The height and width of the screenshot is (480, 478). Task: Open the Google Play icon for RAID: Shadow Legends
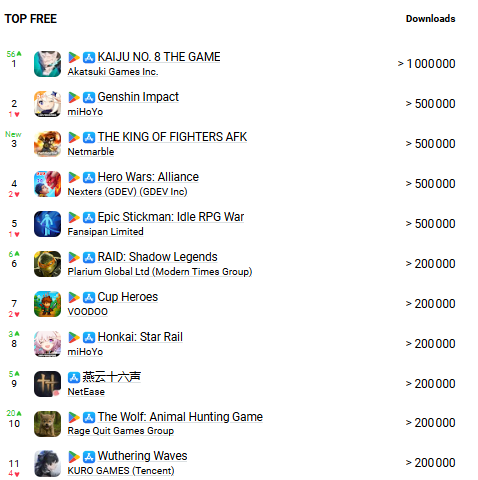click(x=74, y=257)
